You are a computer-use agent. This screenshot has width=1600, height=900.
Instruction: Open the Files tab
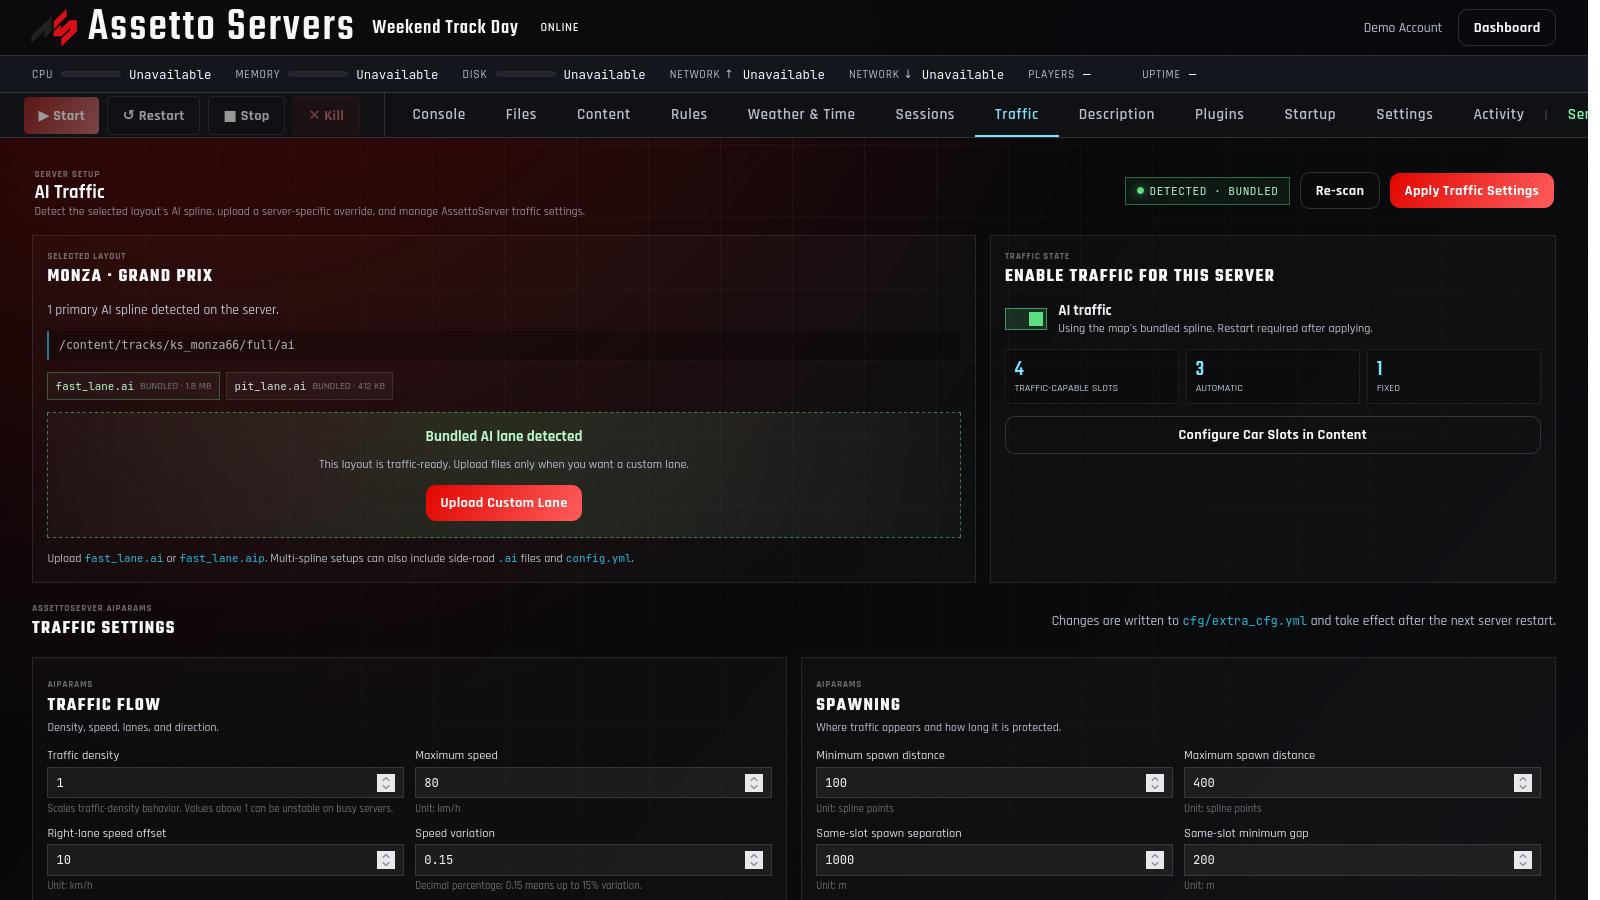click(521, 115)
